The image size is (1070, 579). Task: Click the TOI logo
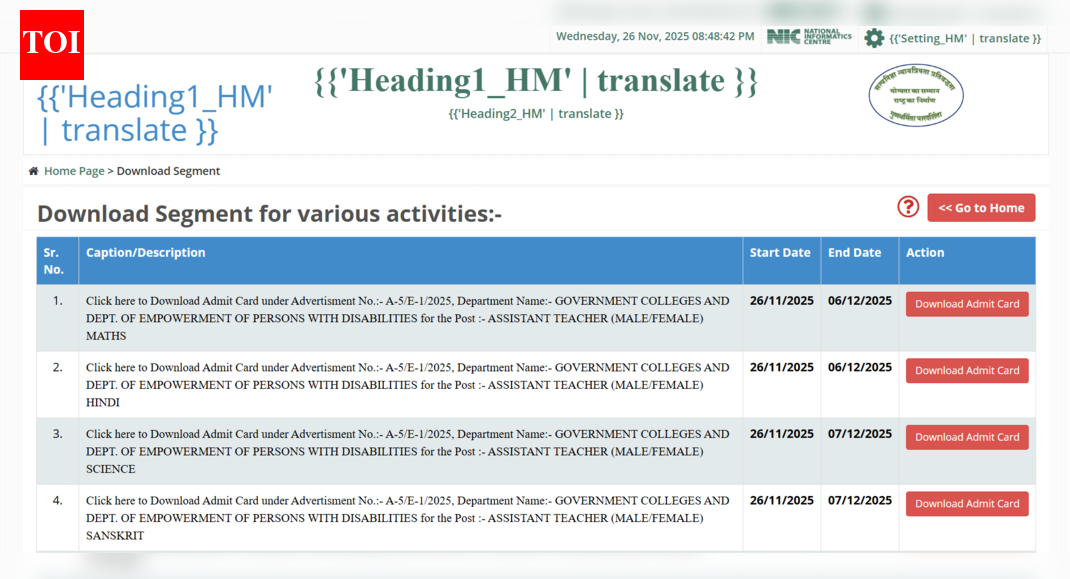pos(52,45)
